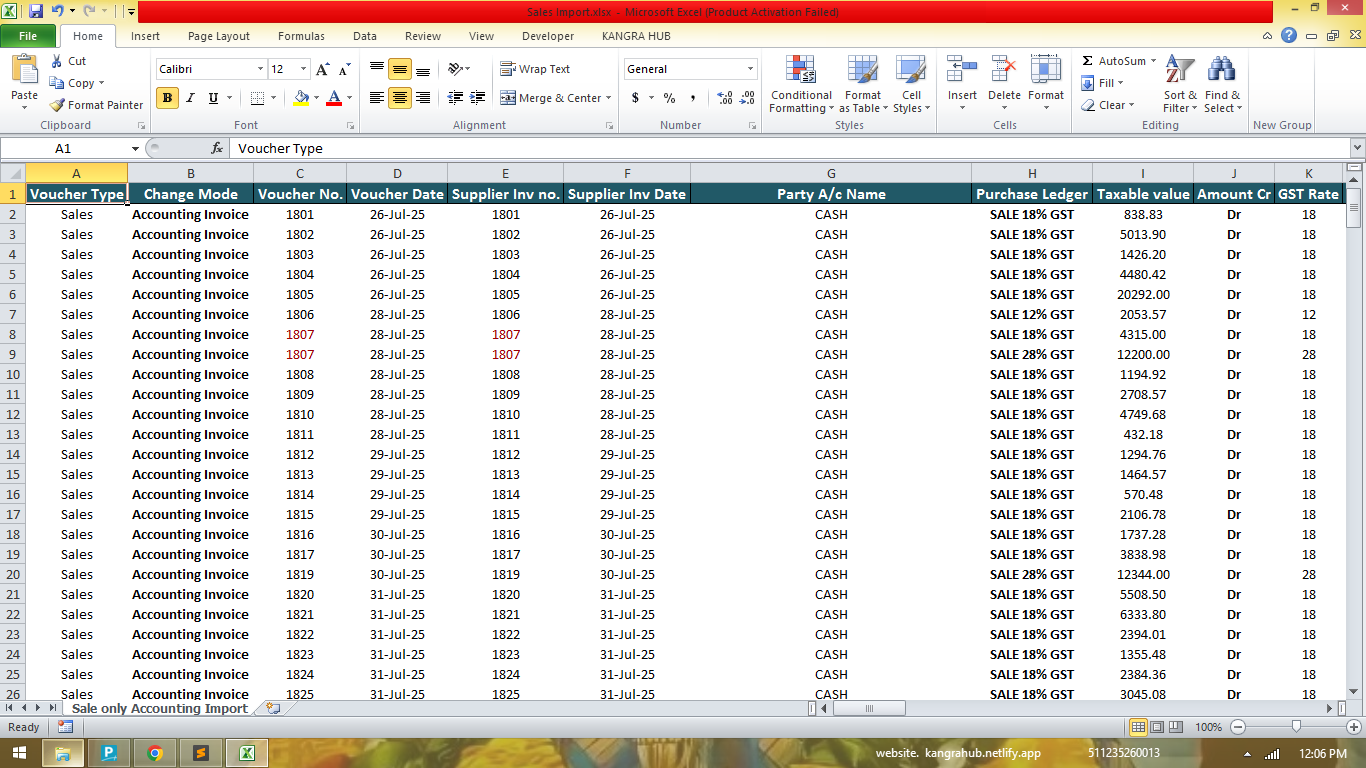Click the Merge & Center icon
The height and width of the screenshot is (768, 1366).
coord(508,98)
